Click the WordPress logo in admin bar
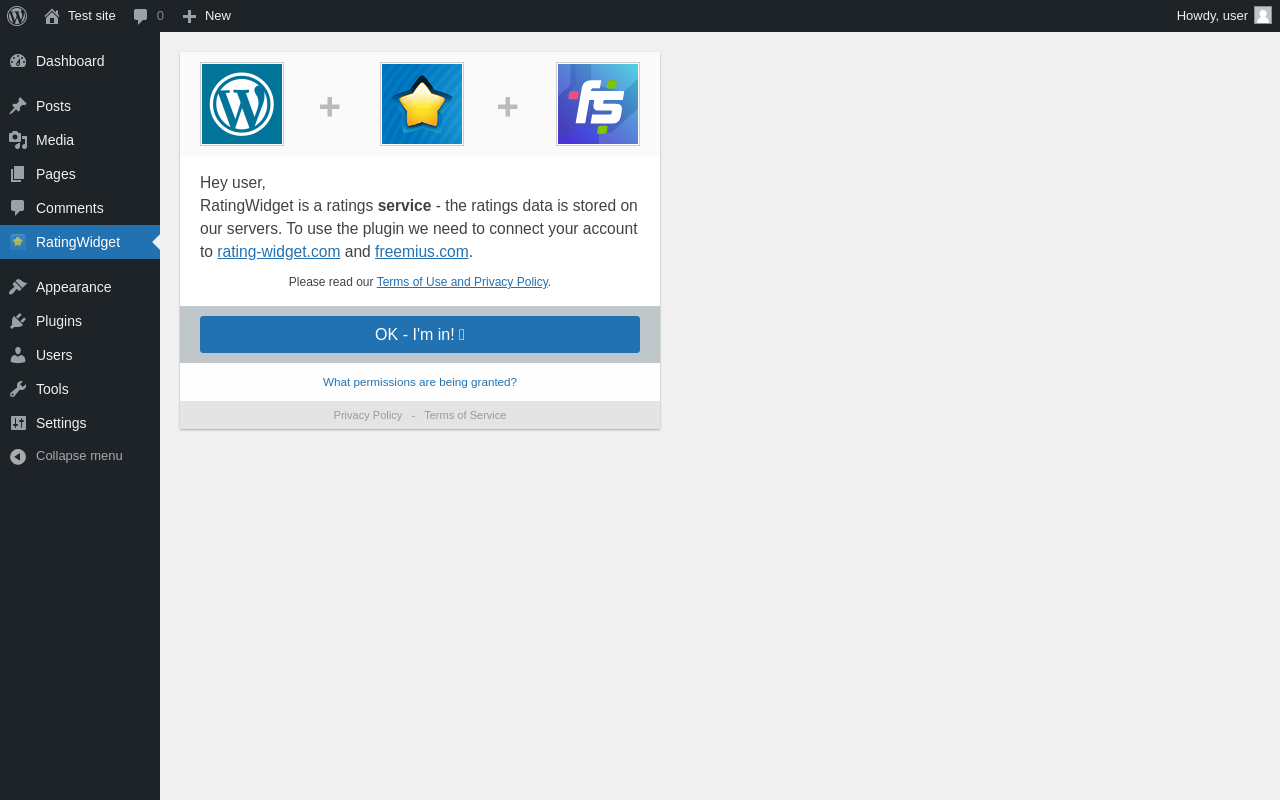Image resolution: width=1280 pixels, height=800 pixels. tap(17, 16)
